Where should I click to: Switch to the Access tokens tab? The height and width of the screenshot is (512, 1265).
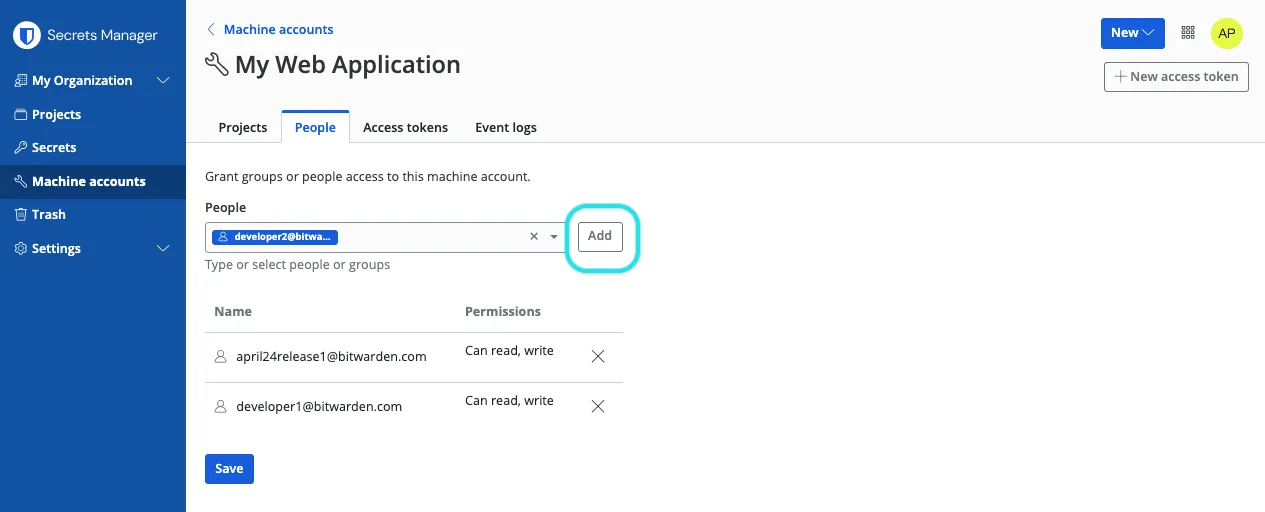tap(405, 127)
